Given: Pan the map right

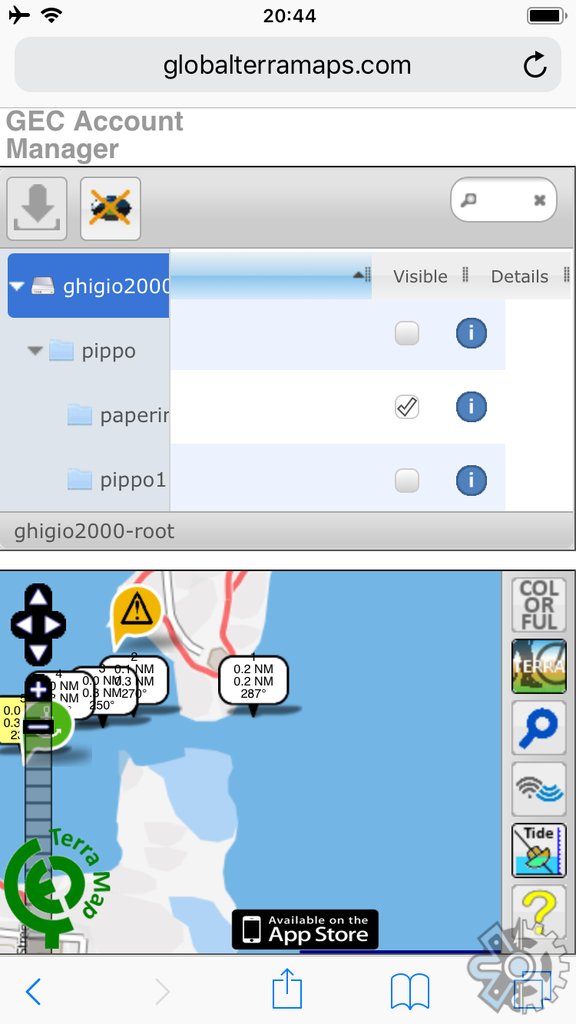Looking at the screenshot, I should pos(55,625).
